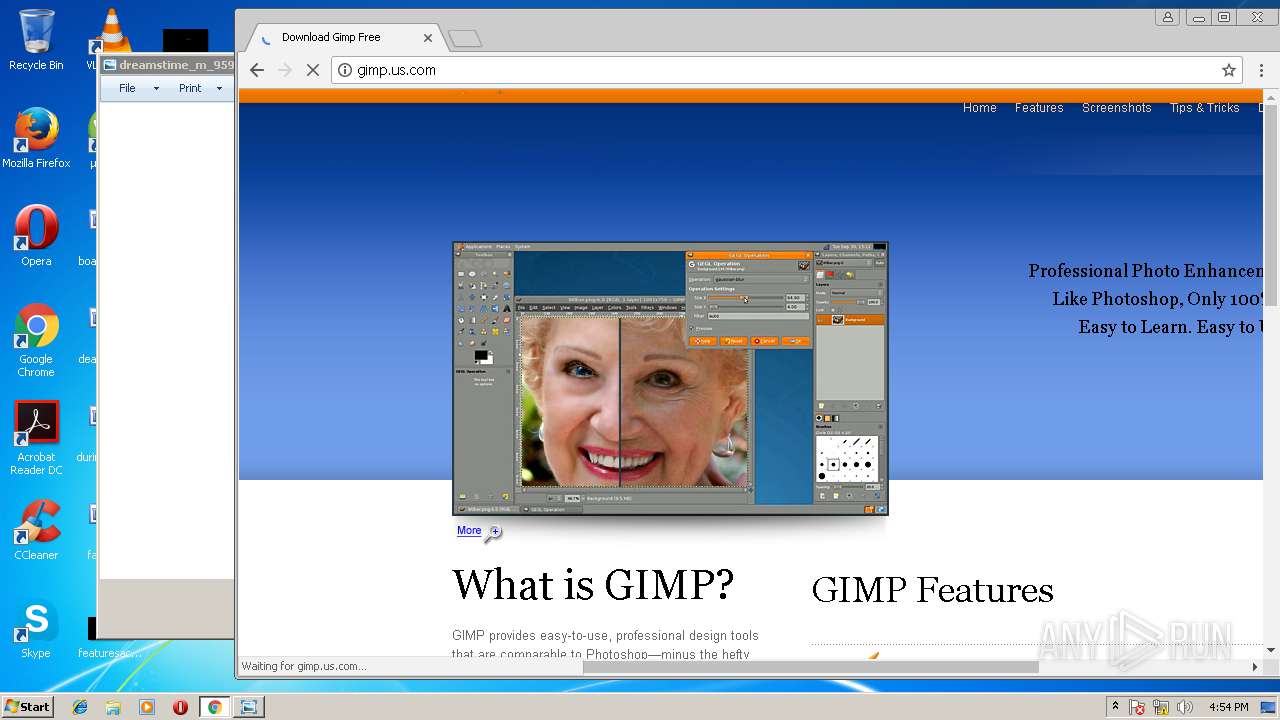The image size is (1280, 720).
Task: Go back in Chrome browser history
Action: pos(257,70)
